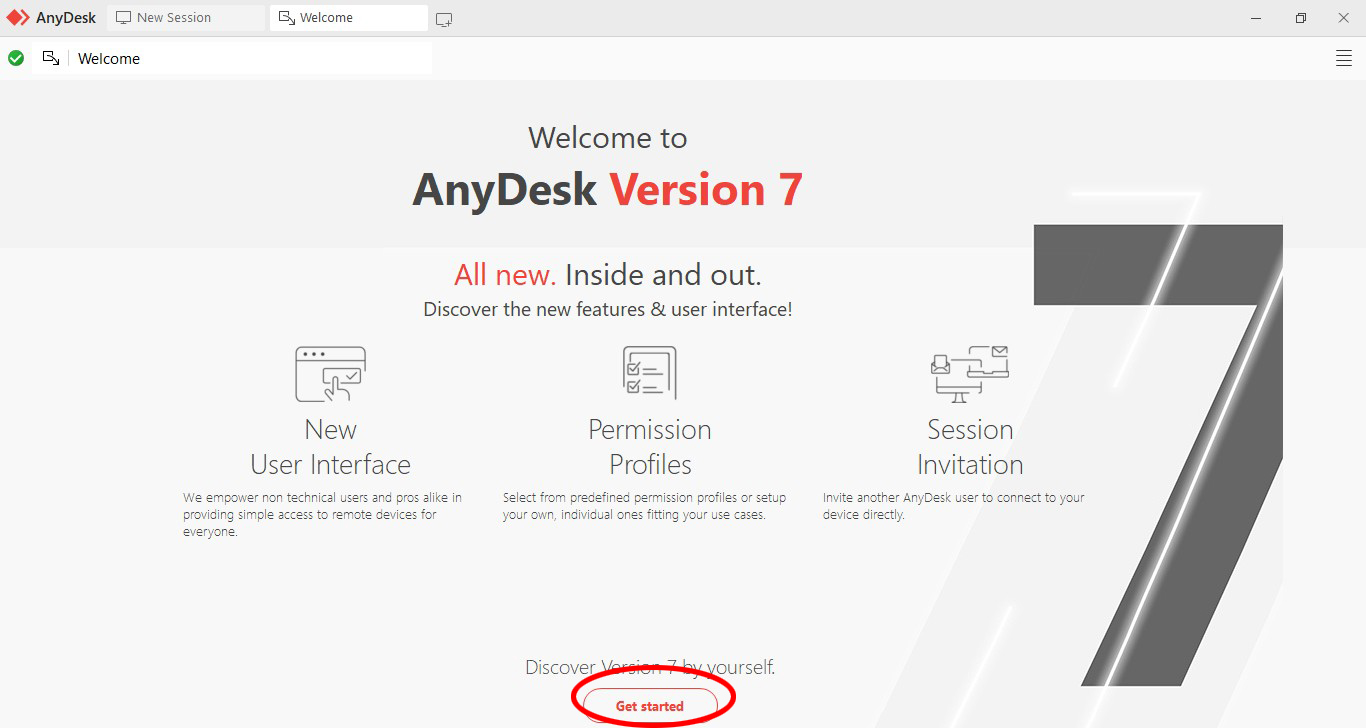
Task: Minimize the AnyDesk window
Action: point(1256,18)
